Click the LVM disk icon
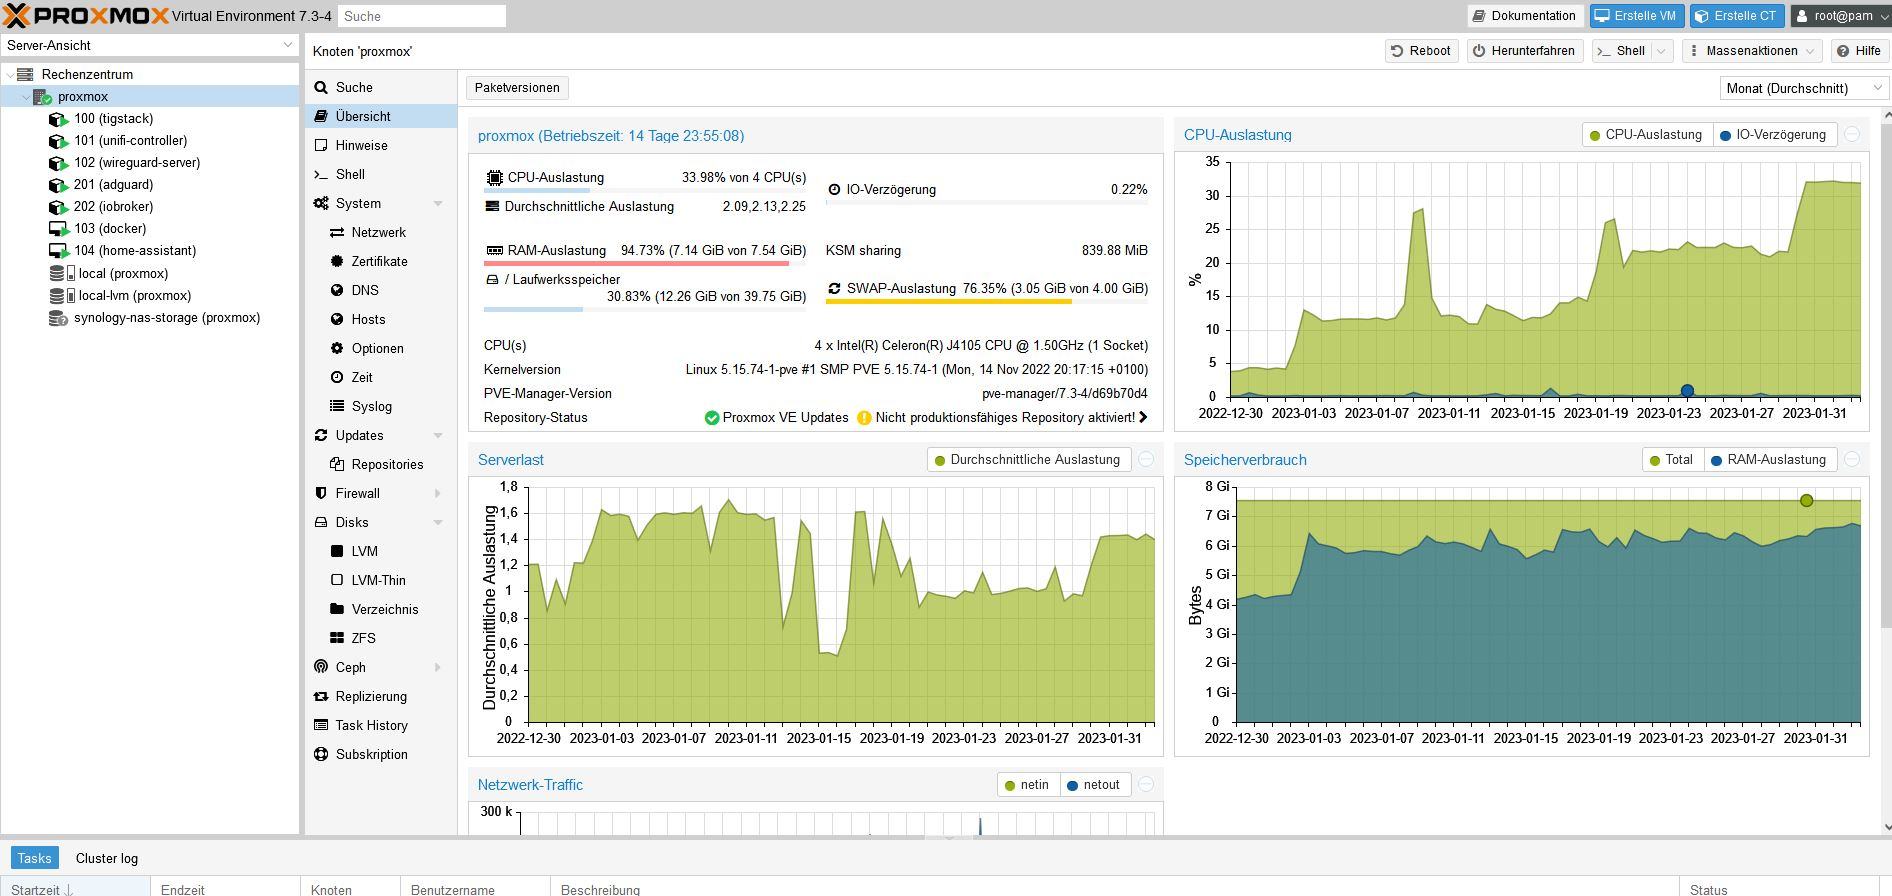This screenshot has width=1892, height=896. coord(337,552)
